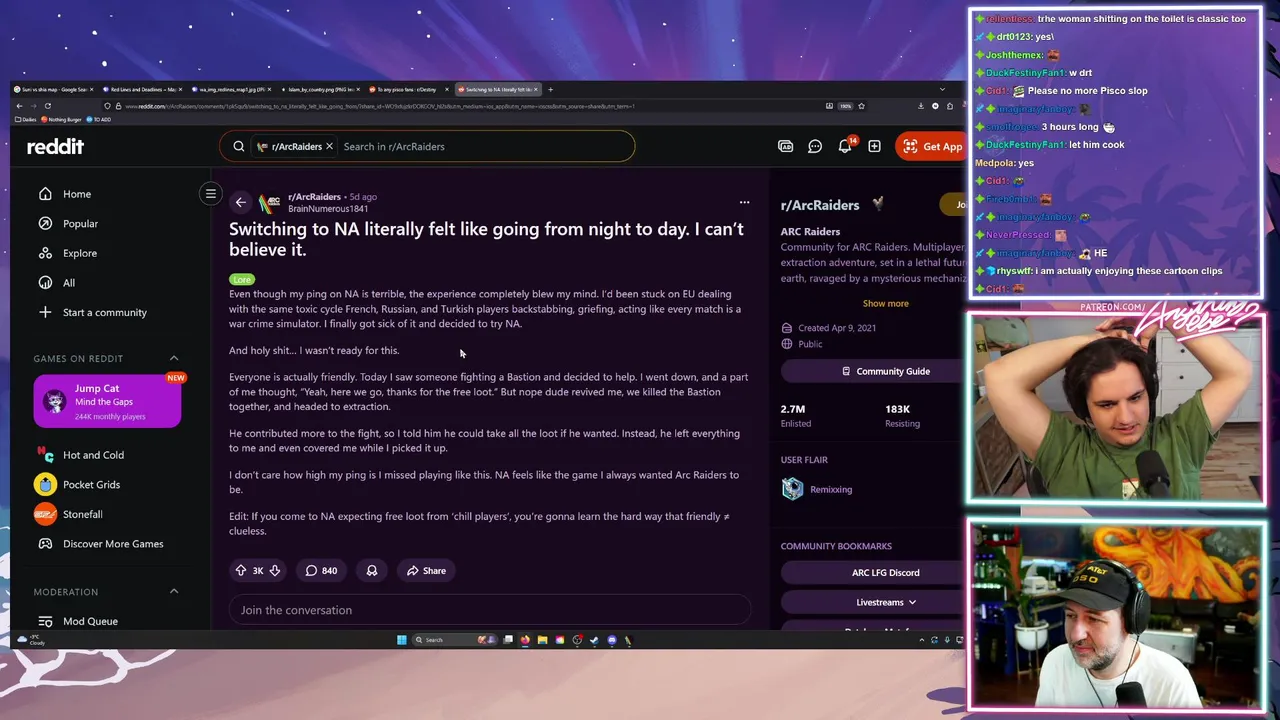Open the advertise icon in Reddit header
The height and width of the screenshot is (720, 1280).
(x=786, y=146)
